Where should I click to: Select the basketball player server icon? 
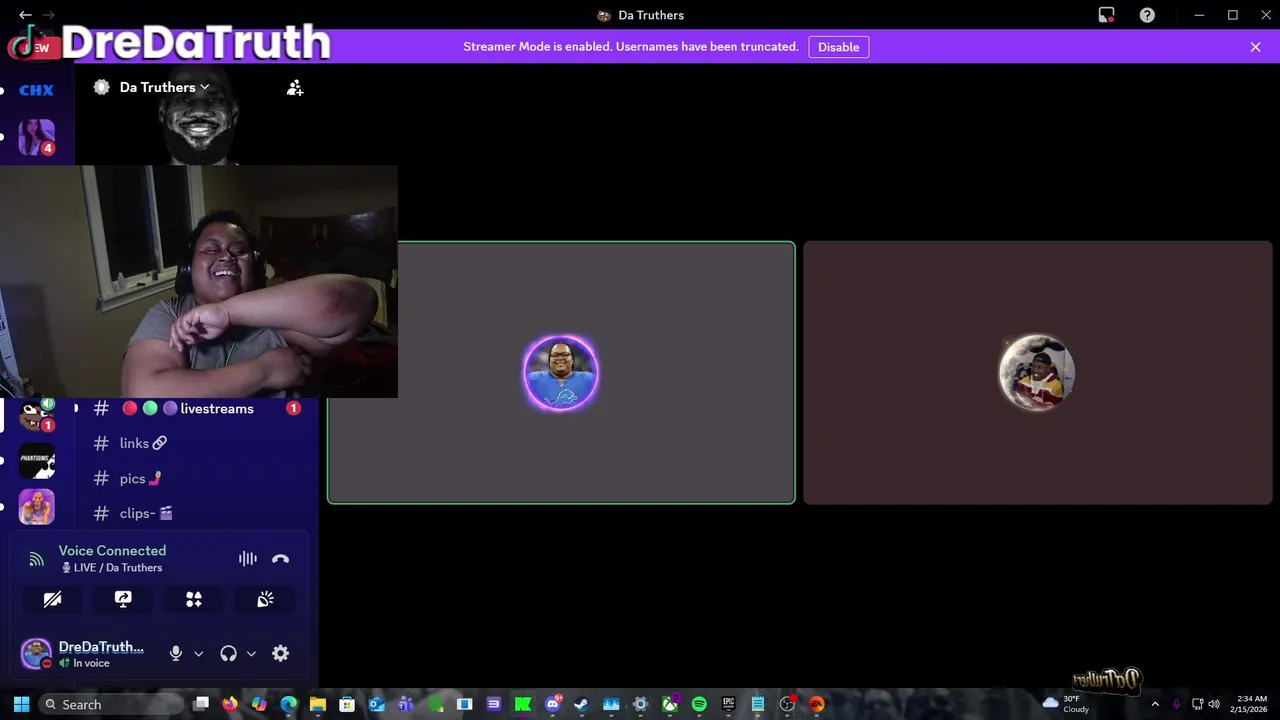point(36,507)
